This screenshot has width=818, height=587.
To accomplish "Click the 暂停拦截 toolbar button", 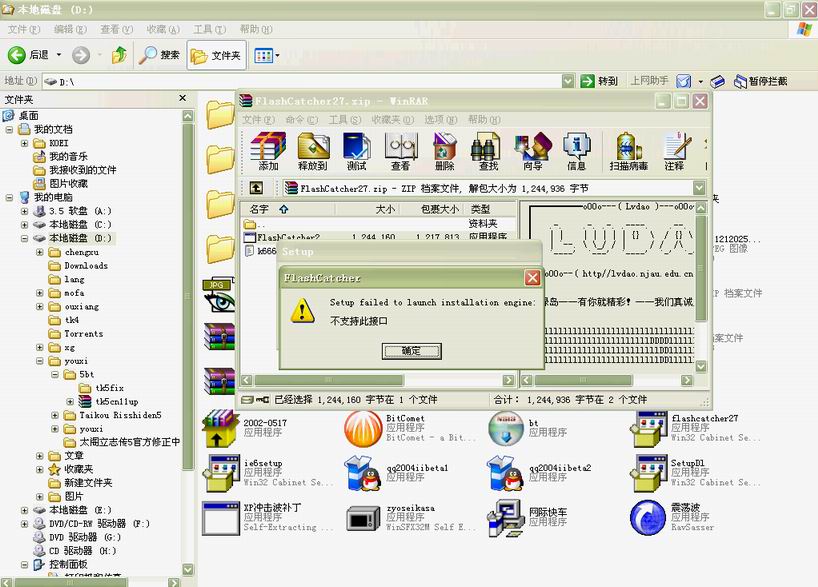I will pos(760,81).
